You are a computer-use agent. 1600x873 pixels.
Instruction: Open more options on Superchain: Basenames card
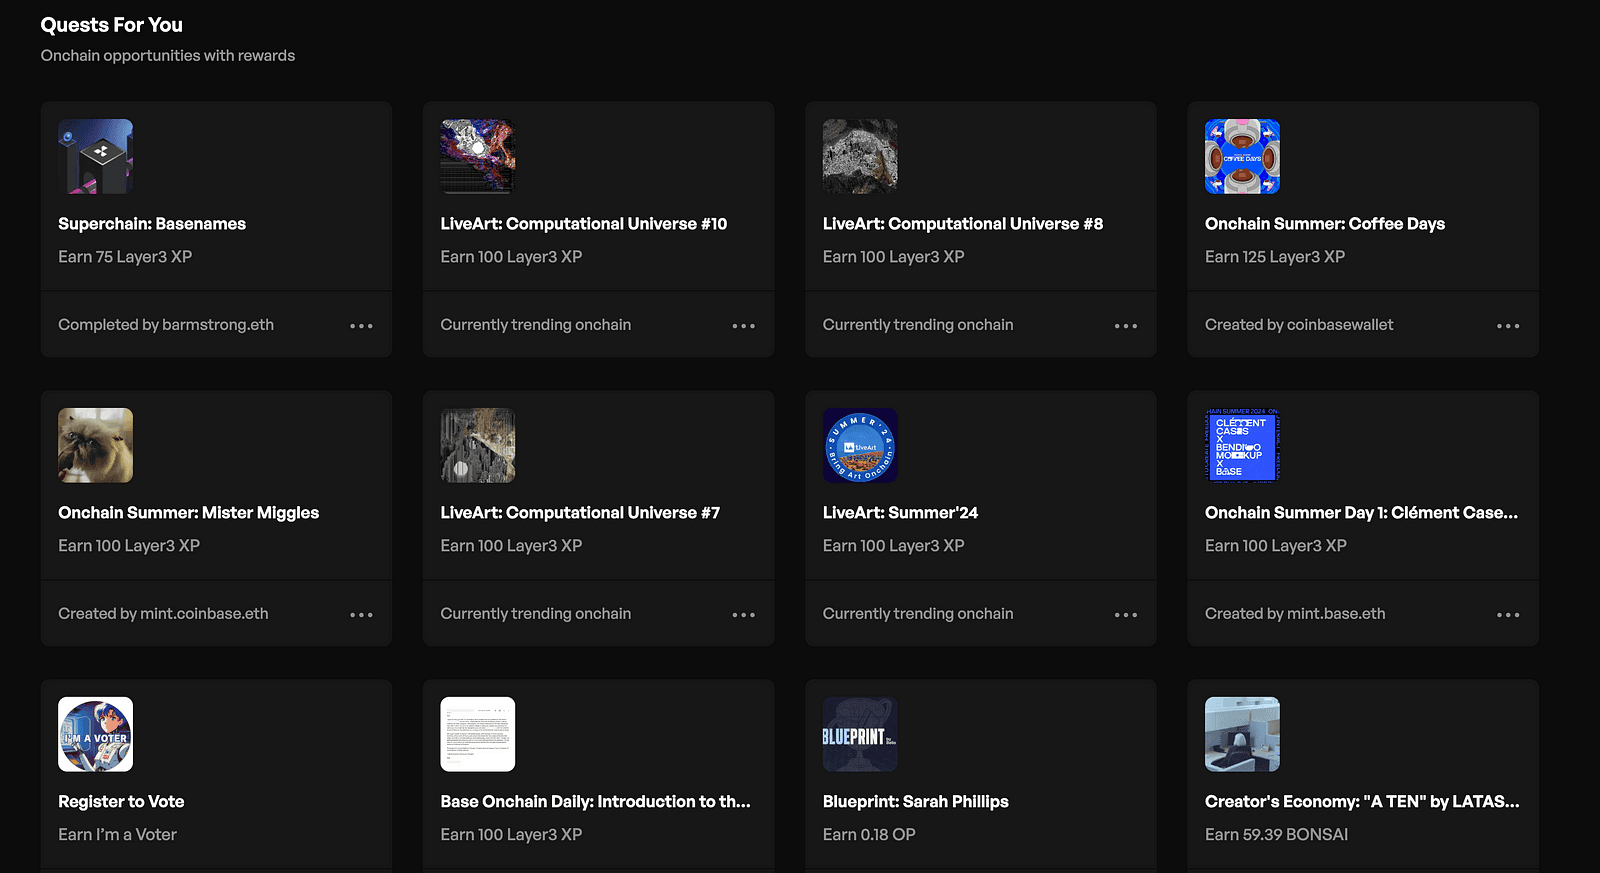point(361,326)
